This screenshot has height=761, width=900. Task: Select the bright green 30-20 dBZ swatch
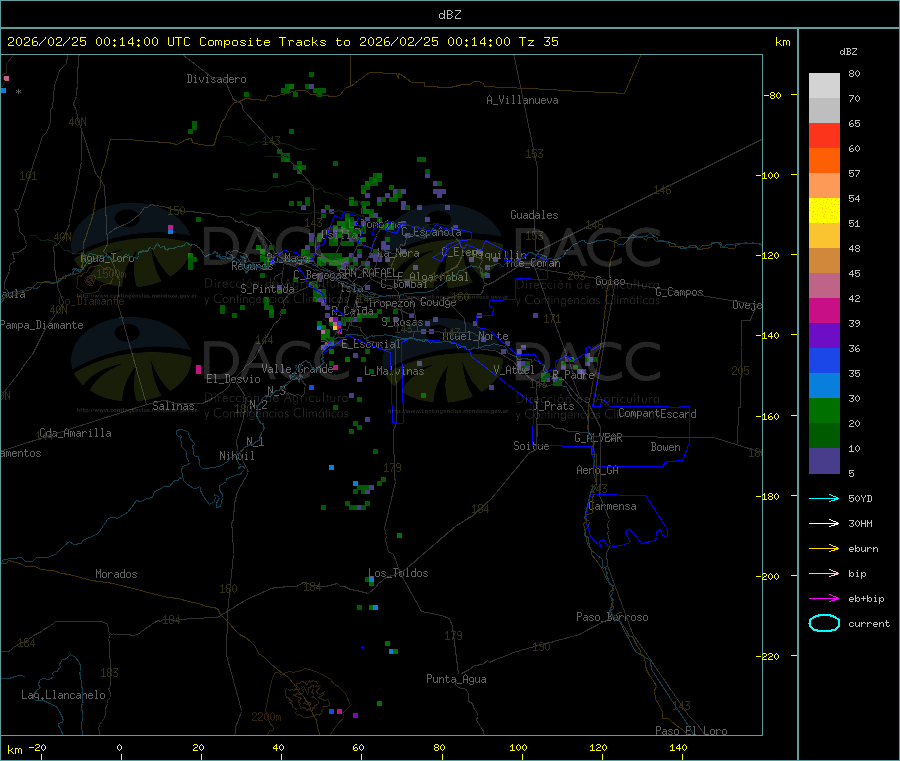click(x=824, y=410)
